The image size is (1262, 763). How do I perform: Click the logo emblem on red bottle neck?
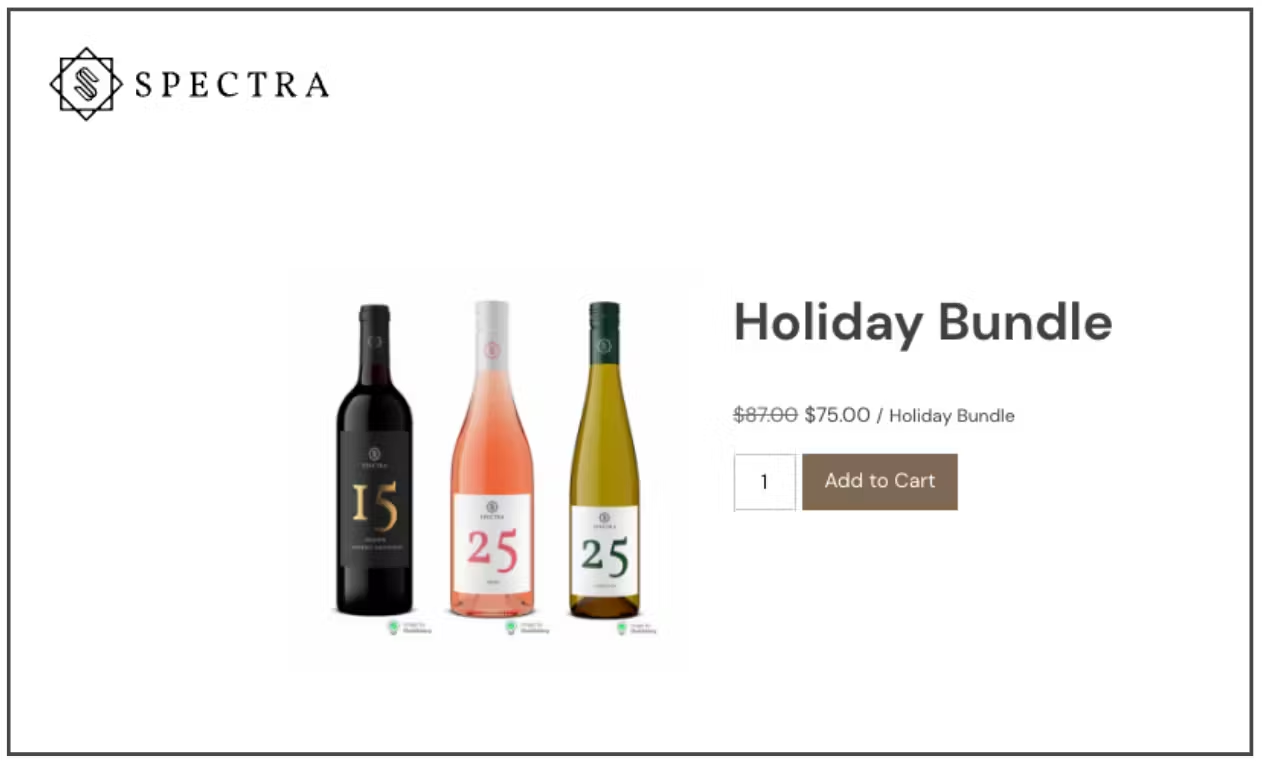click(x=374, y=341)
